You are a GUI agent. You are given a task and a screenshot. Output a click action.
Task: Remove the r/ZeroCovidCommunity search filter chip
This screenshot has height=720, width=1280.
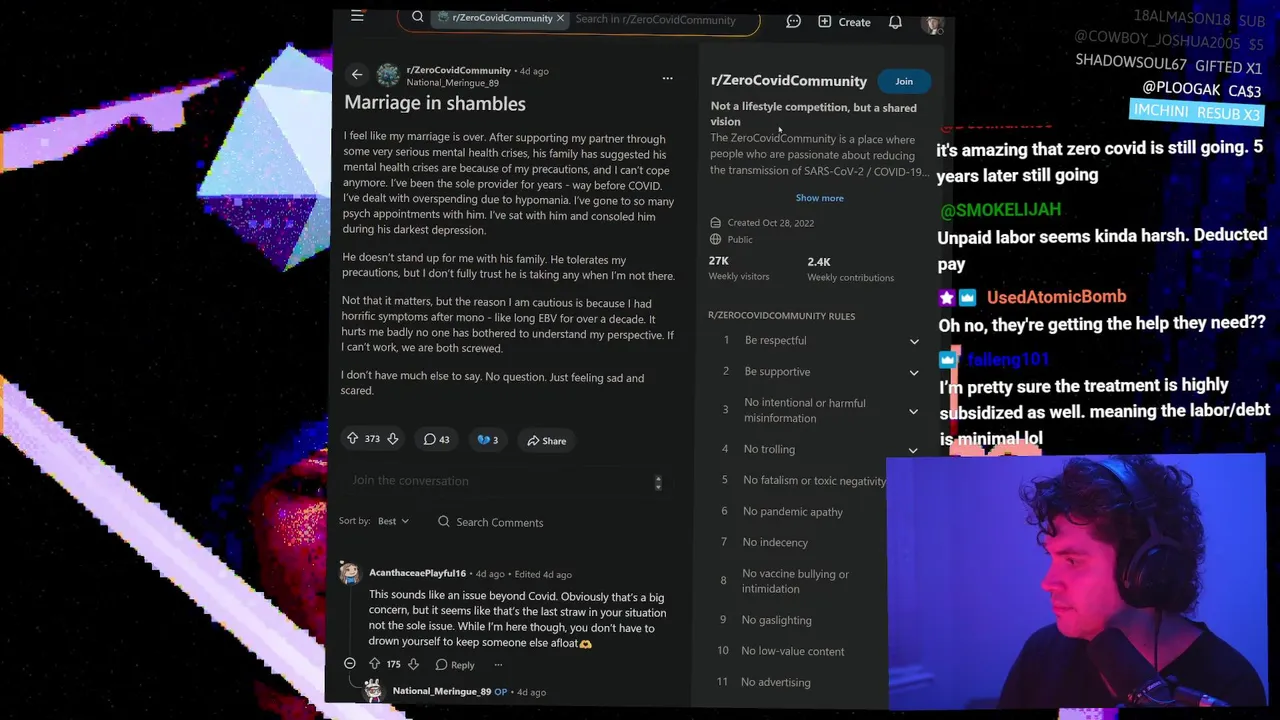(x=560, y=18)
